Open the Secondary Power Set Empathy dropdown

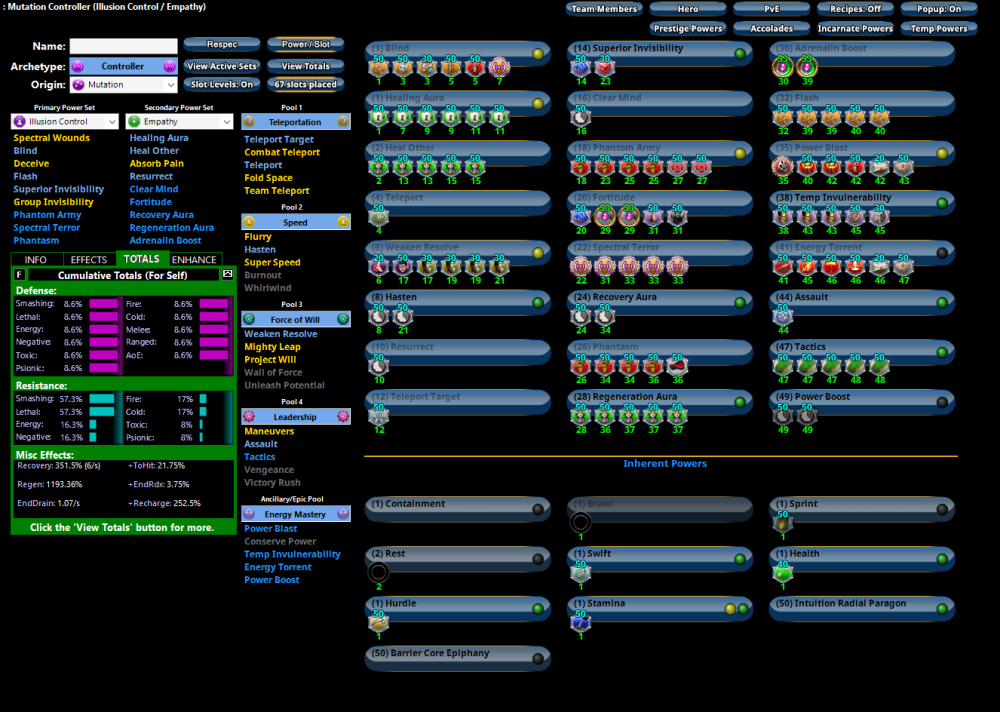(178, 122)
